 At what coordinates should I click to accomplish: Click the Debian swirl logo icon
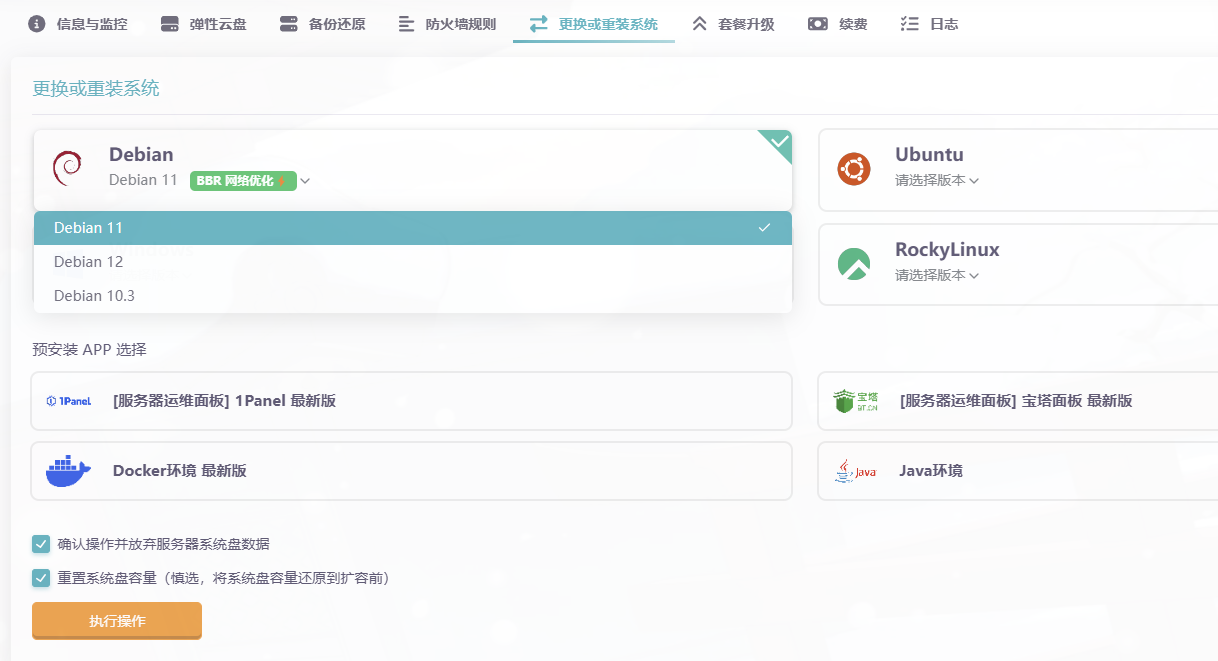coord(67,168)
